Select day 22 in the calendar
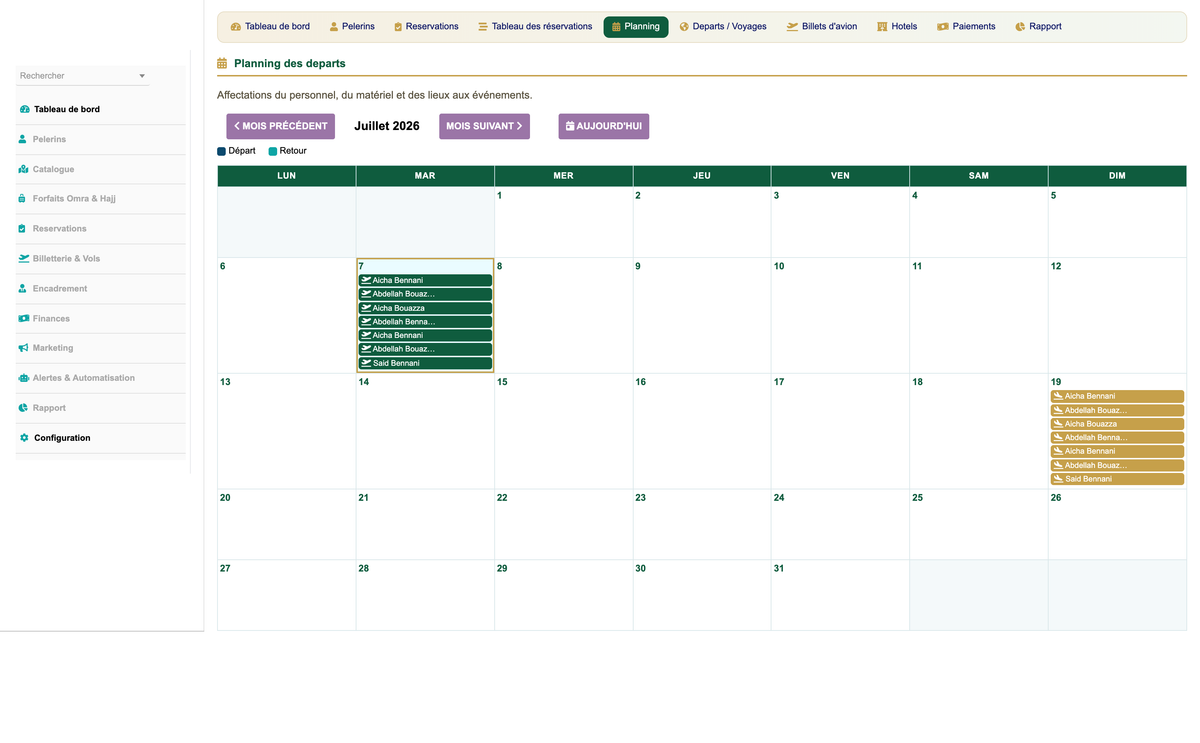1200x743 pixels. (x=563, y=524)
